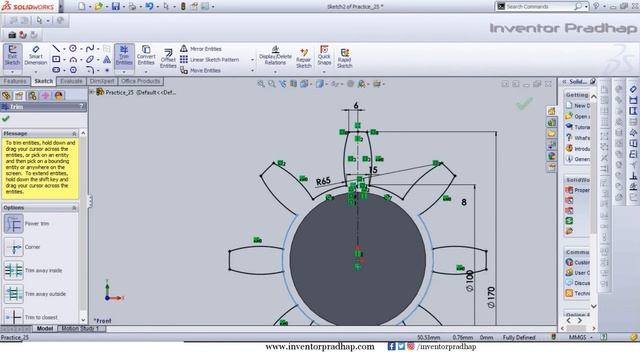Click the Convert Entities tool

coord(146,56)
